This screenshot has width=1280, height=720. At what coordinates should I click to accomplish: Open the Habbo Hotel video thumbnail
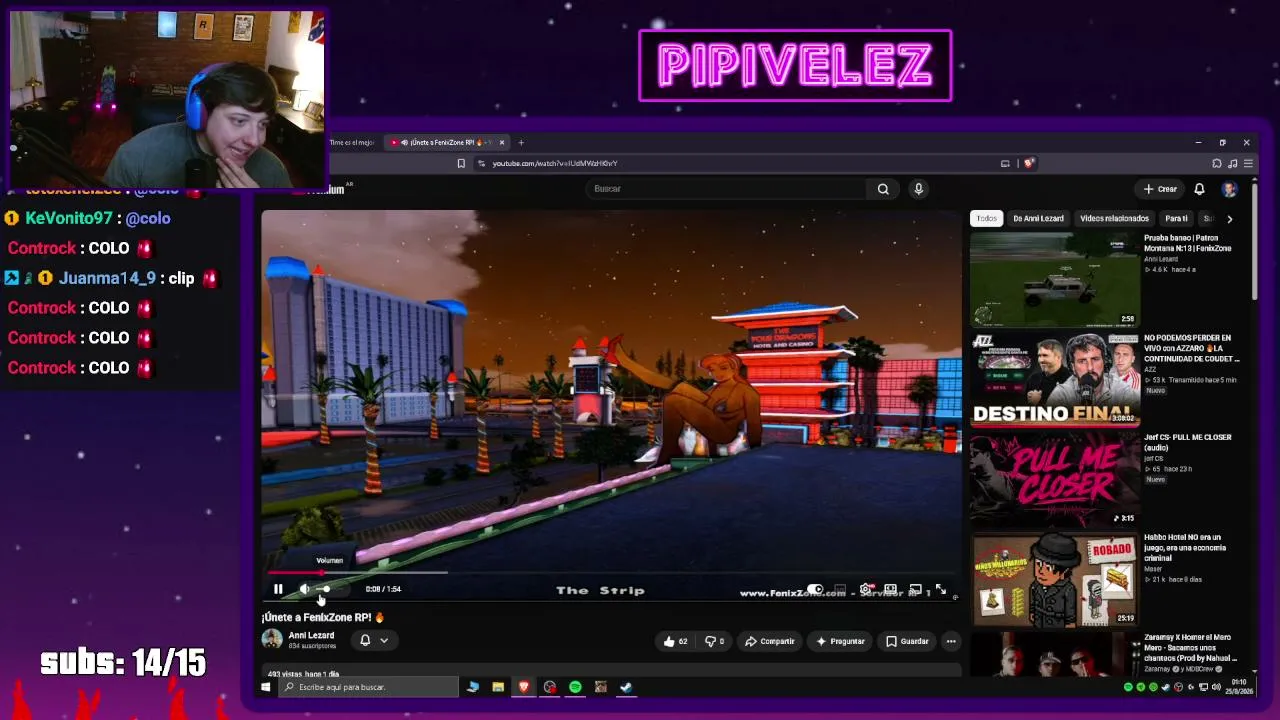click(1055, 579)
